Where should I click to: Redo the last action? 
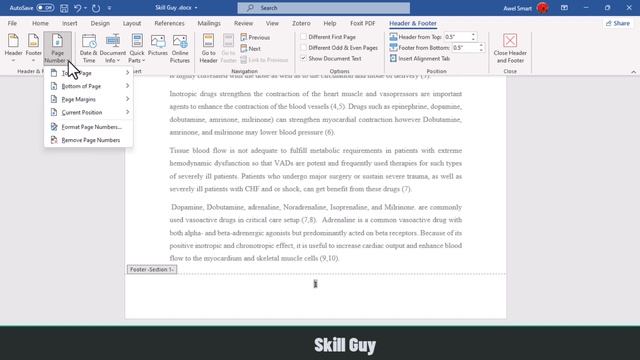[x=96, y=8]
